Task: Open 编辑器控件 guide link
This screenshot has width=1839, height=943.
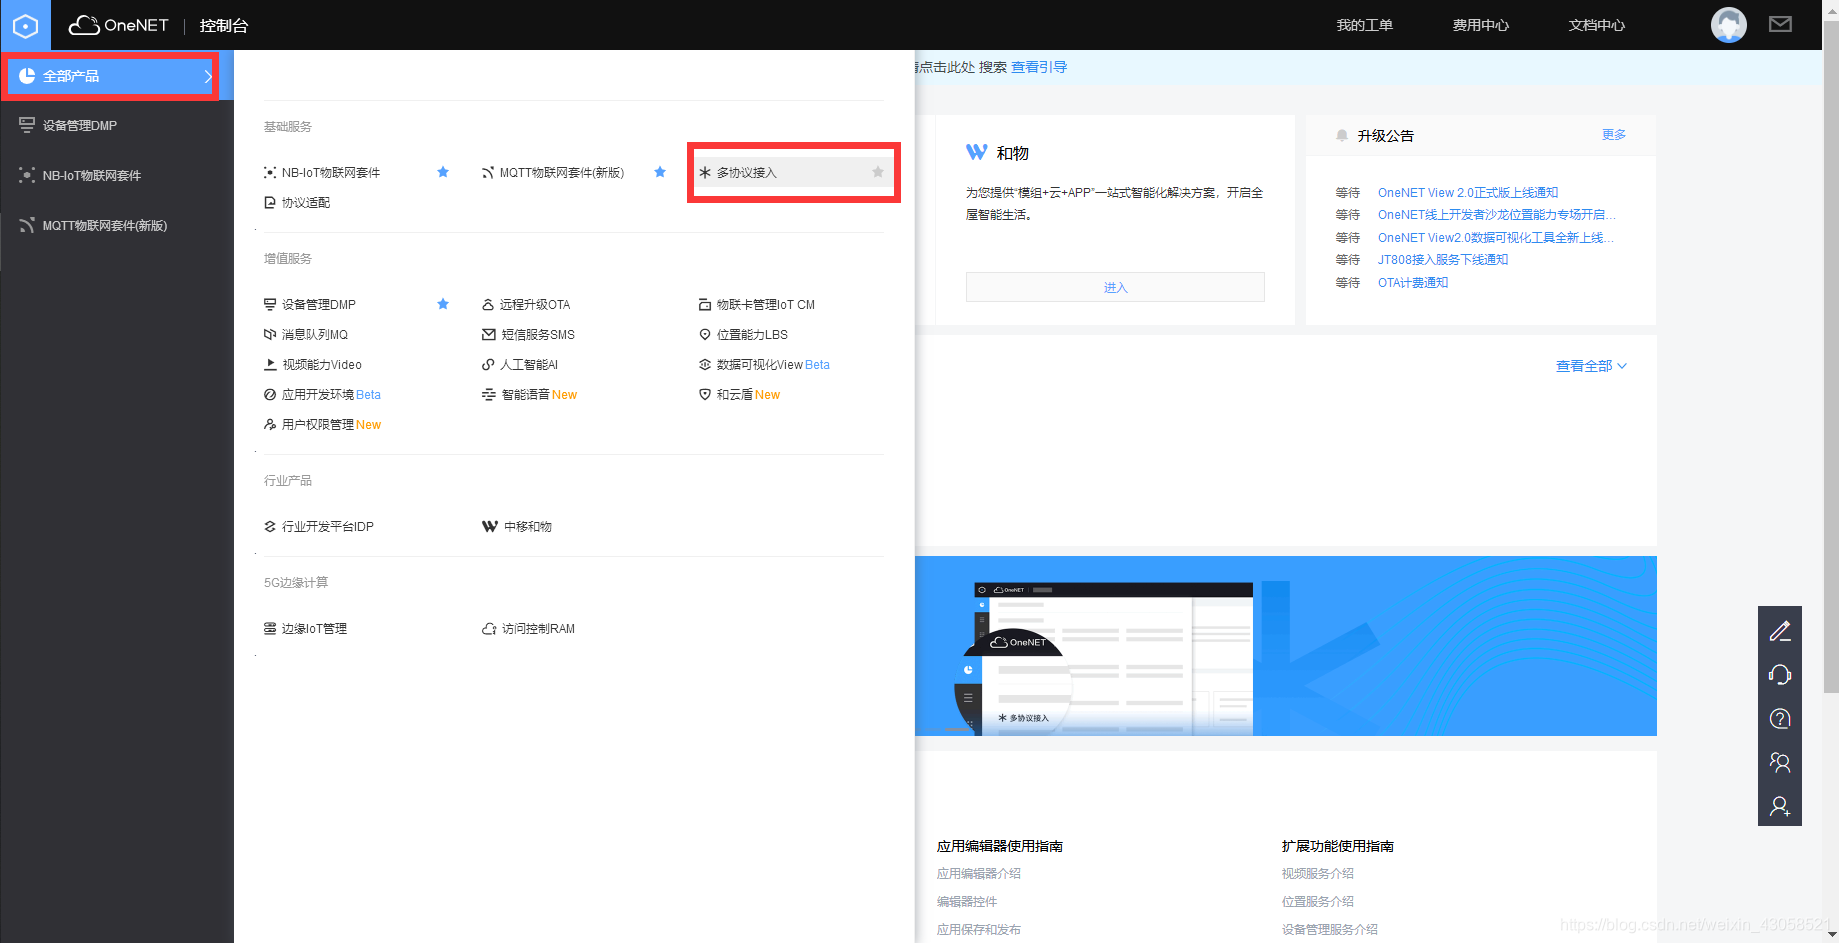Action: tap(967, 902)
